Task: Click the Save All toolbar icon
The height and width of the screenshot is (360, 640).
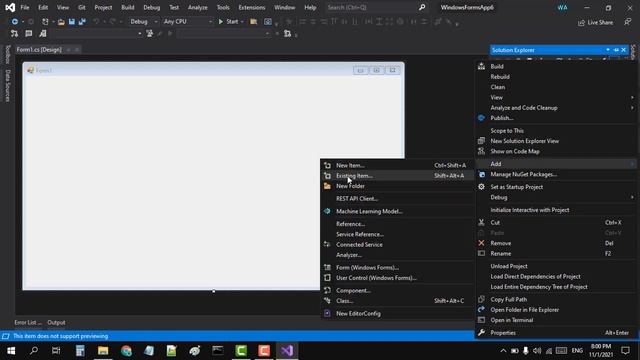Action: pyautogui.click(x=82, y=22)
